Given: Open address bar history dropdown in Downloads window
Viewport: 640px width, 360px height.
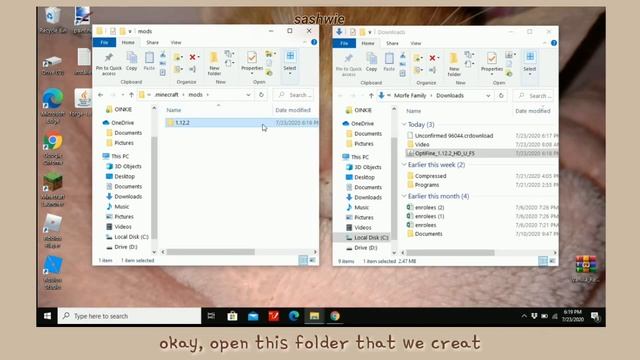Looking at the screenshot, I should 488,96.
